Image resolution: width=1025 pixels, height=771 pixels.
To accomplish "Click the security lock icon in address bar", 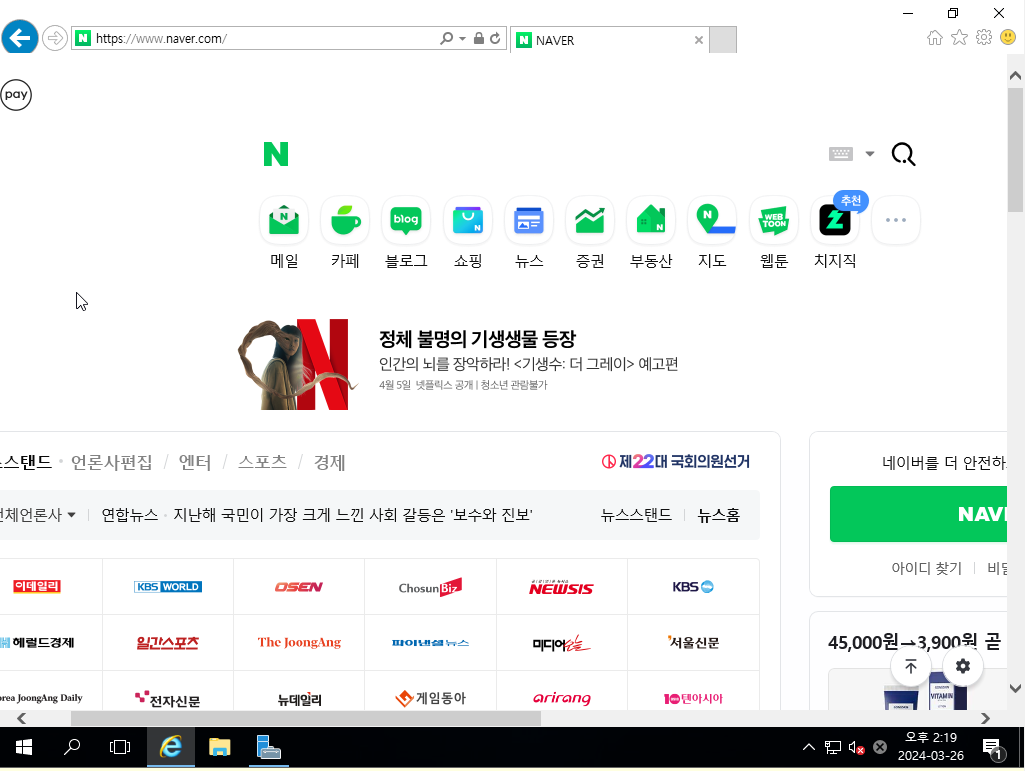I will click(479, 39).
